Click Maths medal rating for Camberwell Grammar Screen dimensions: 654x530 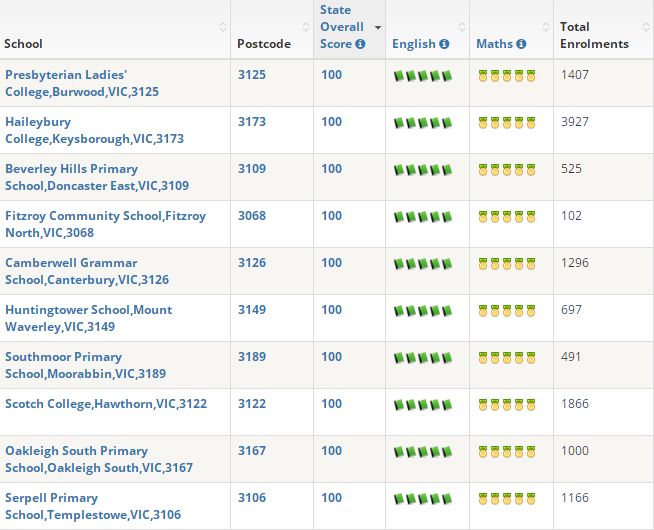(x=507, y=264)
